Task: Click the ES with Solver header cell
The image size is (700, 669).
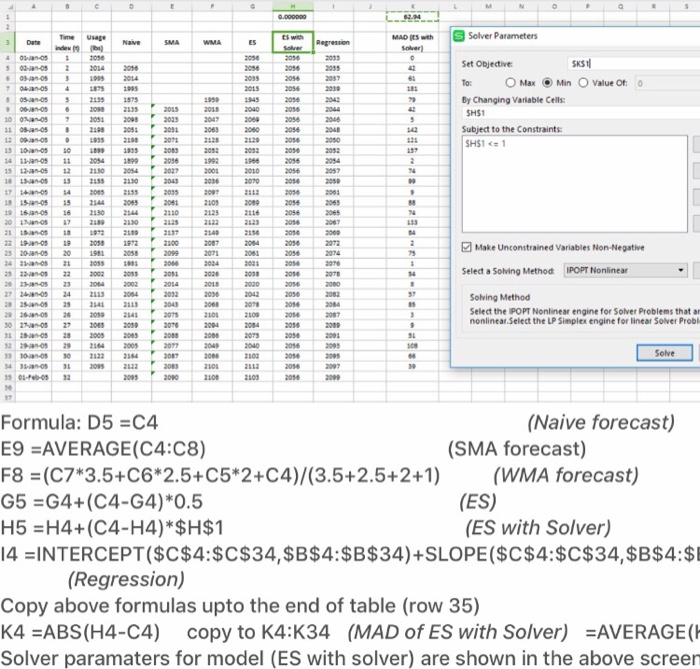Action: coord(292,42)
